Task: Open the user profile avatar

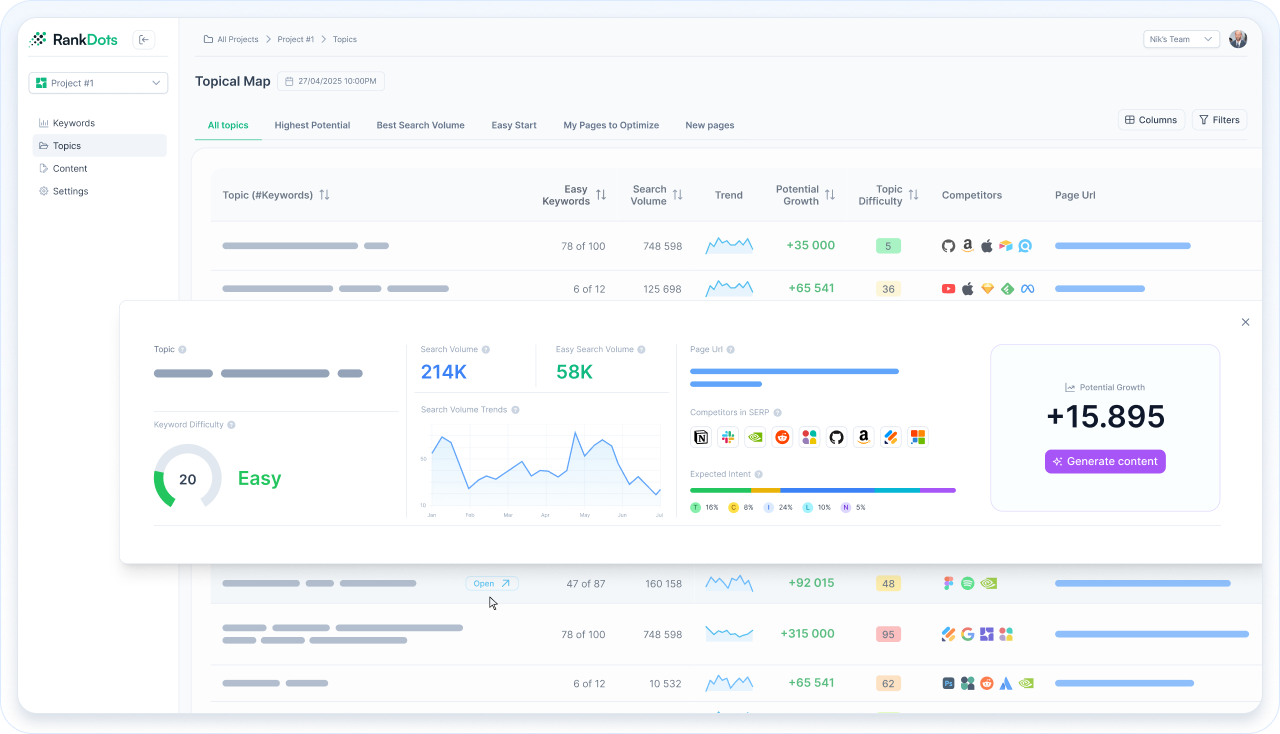Action: click(1238, 39)
